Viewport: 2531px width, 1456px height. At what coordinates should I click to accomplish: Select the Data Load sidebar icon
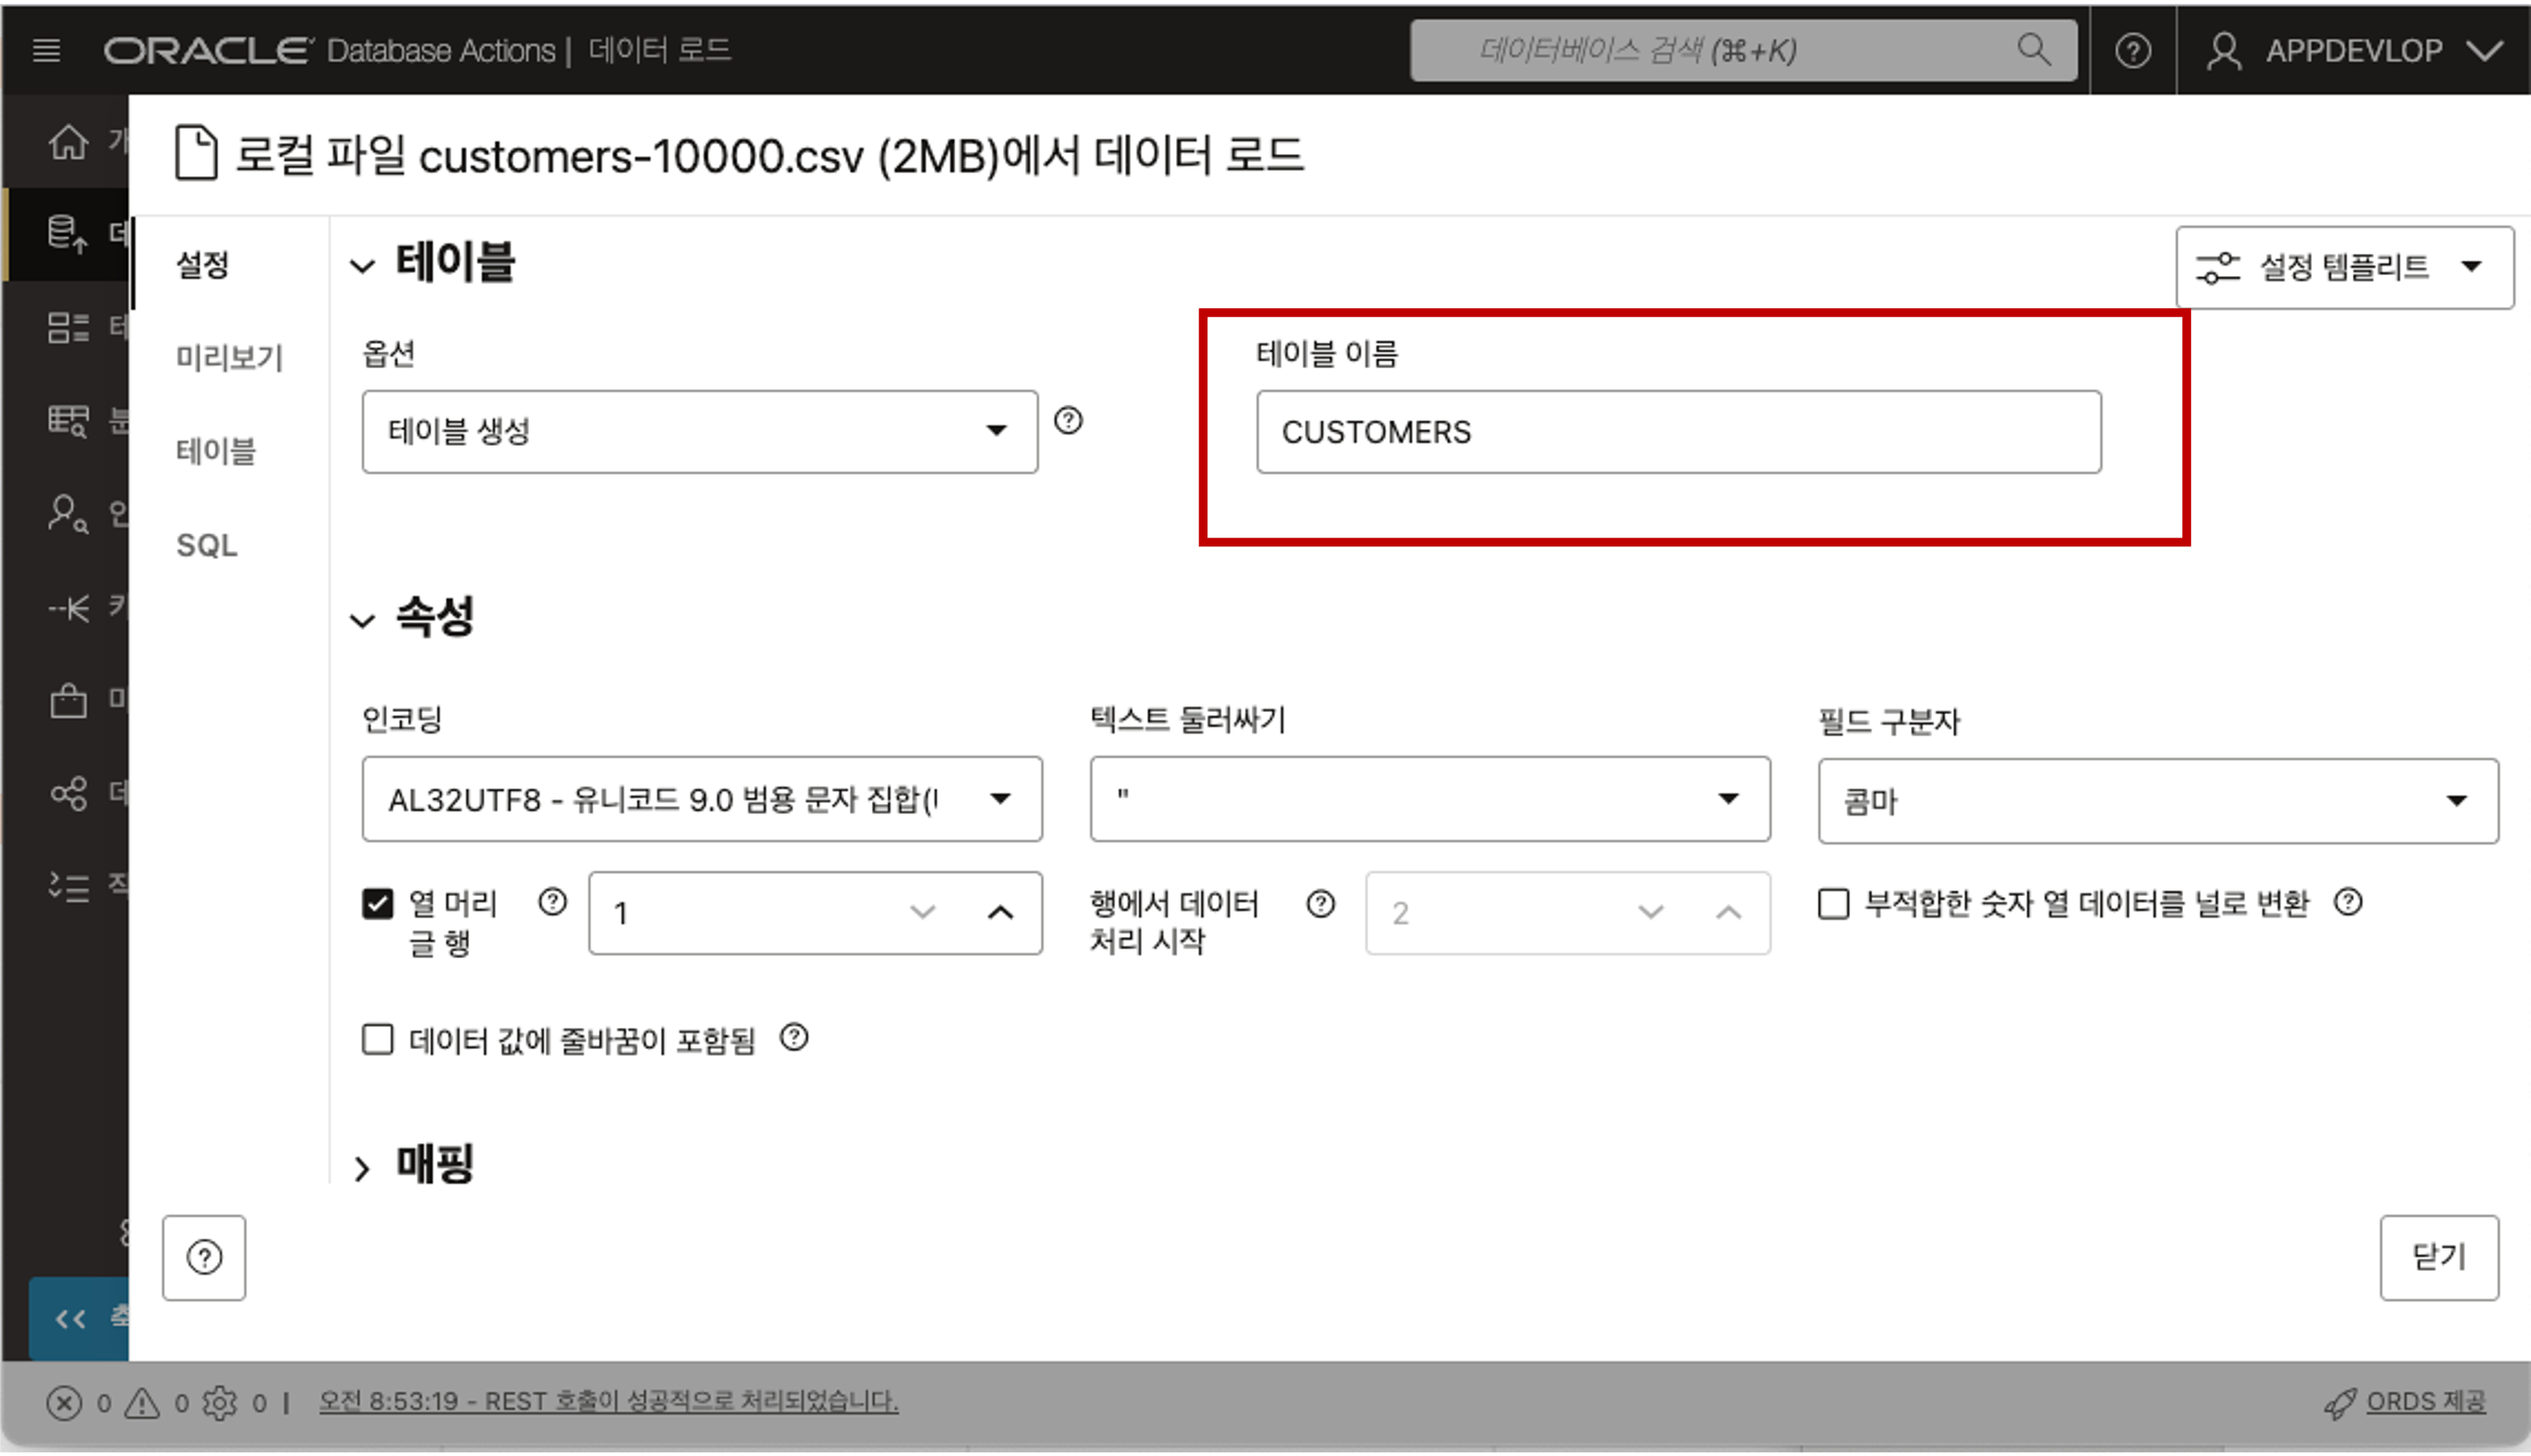68,234
